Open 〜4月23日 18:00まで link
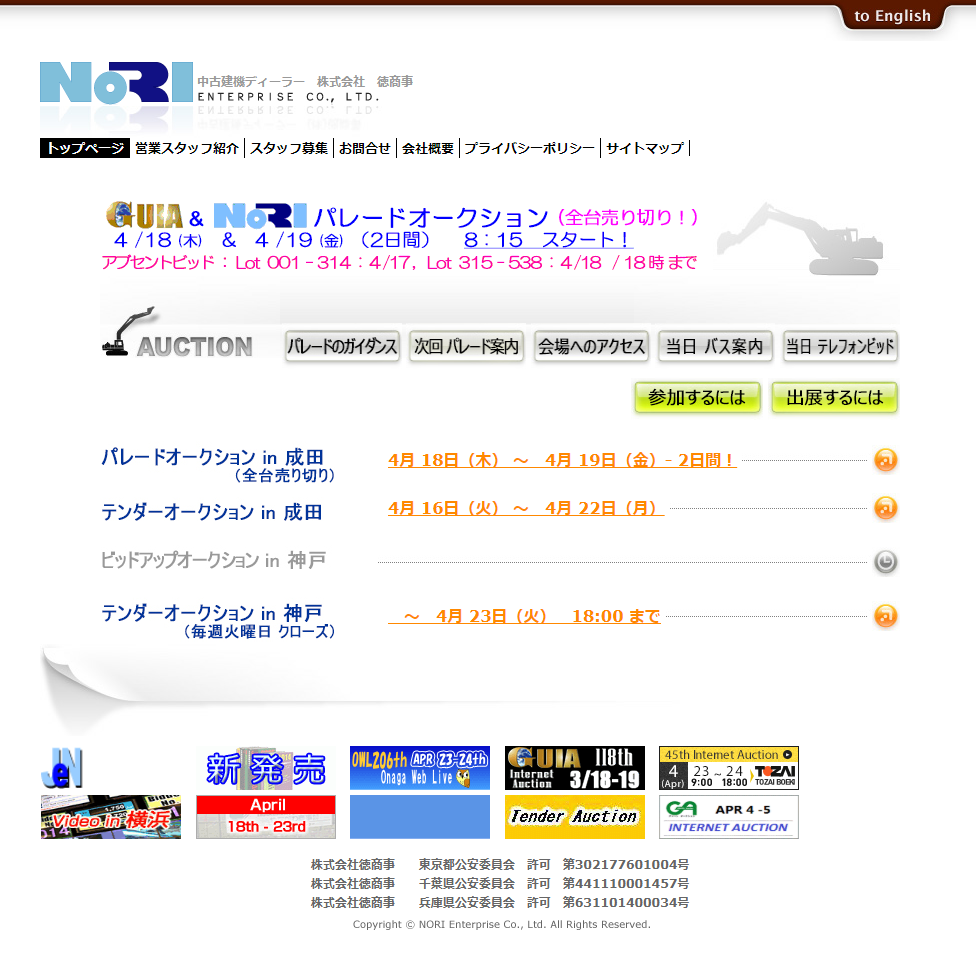 [524, 616]
